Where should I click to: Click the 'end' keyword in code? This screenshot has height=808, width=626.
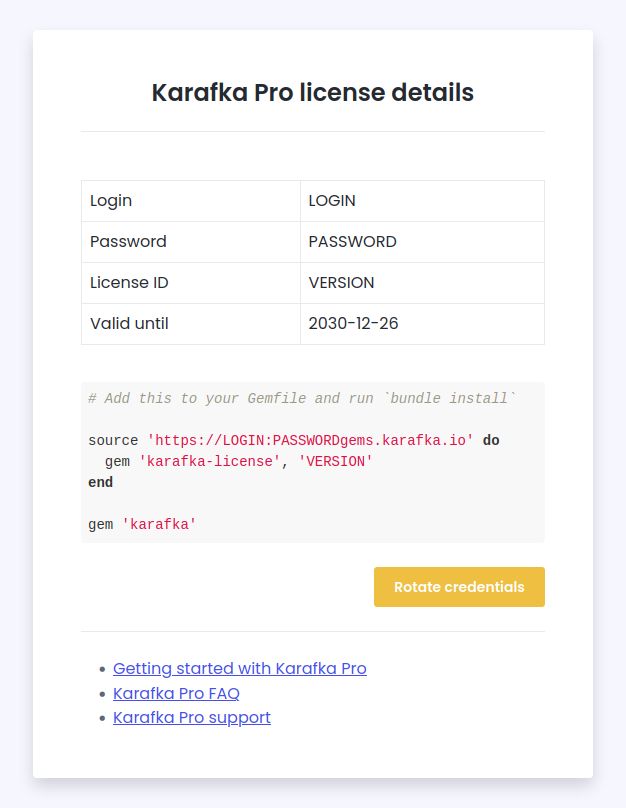[x=100, y=482]
